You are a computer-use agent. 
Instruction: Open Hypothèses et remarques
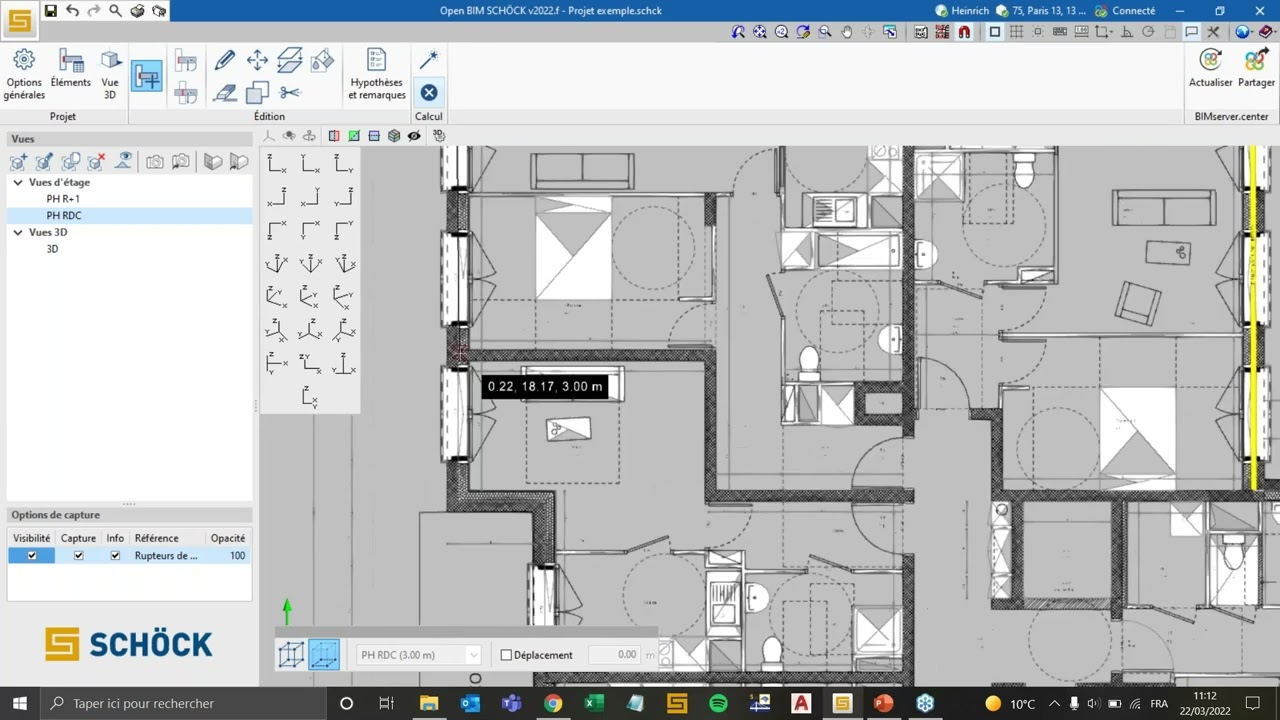click(x=376, y=75)
